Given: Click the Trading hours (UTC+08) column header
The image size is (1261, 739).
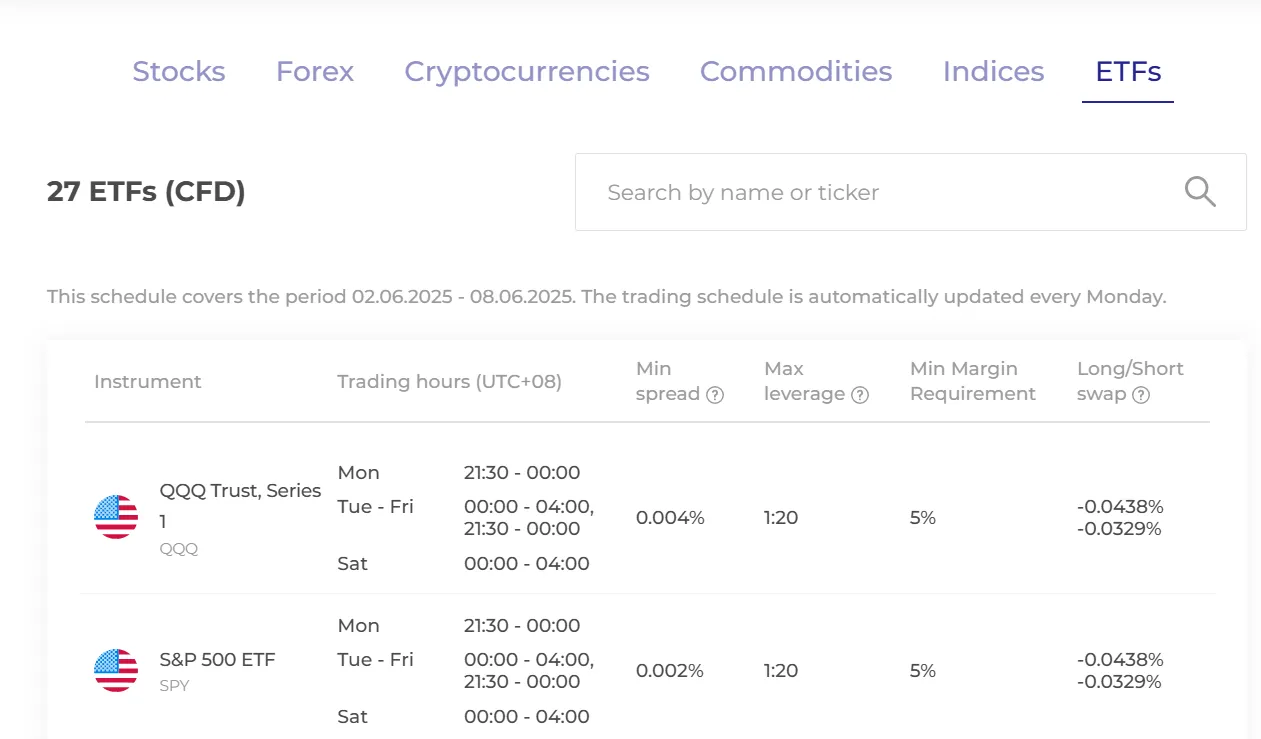Looking at the screenshot, I should 449,382.
